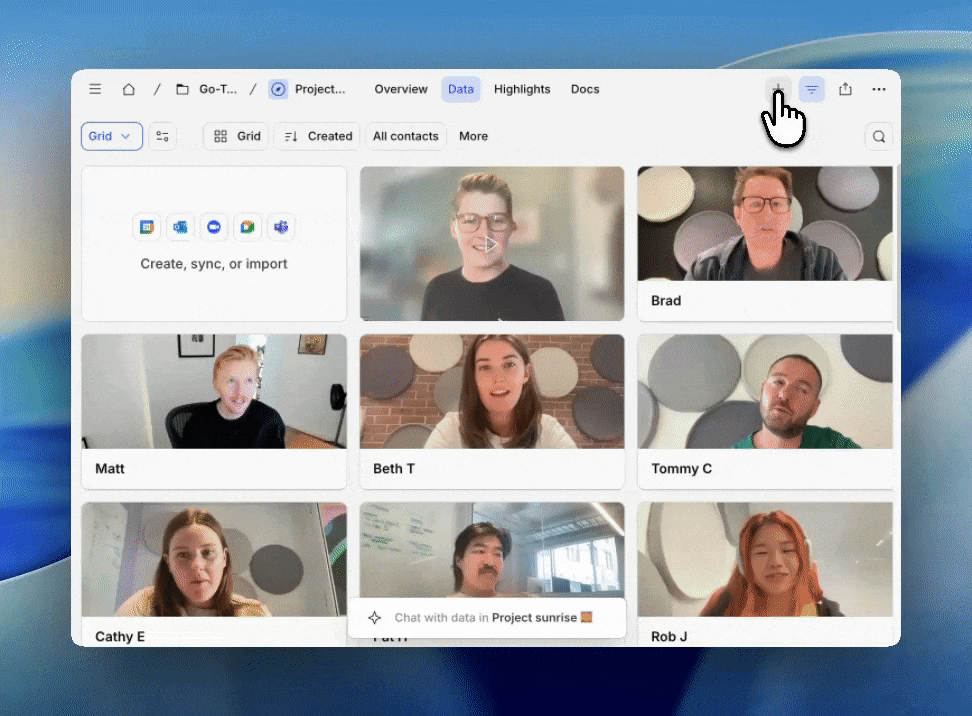Switch to the Docs tab
The image size is (972, 716).
pos(585,89)
